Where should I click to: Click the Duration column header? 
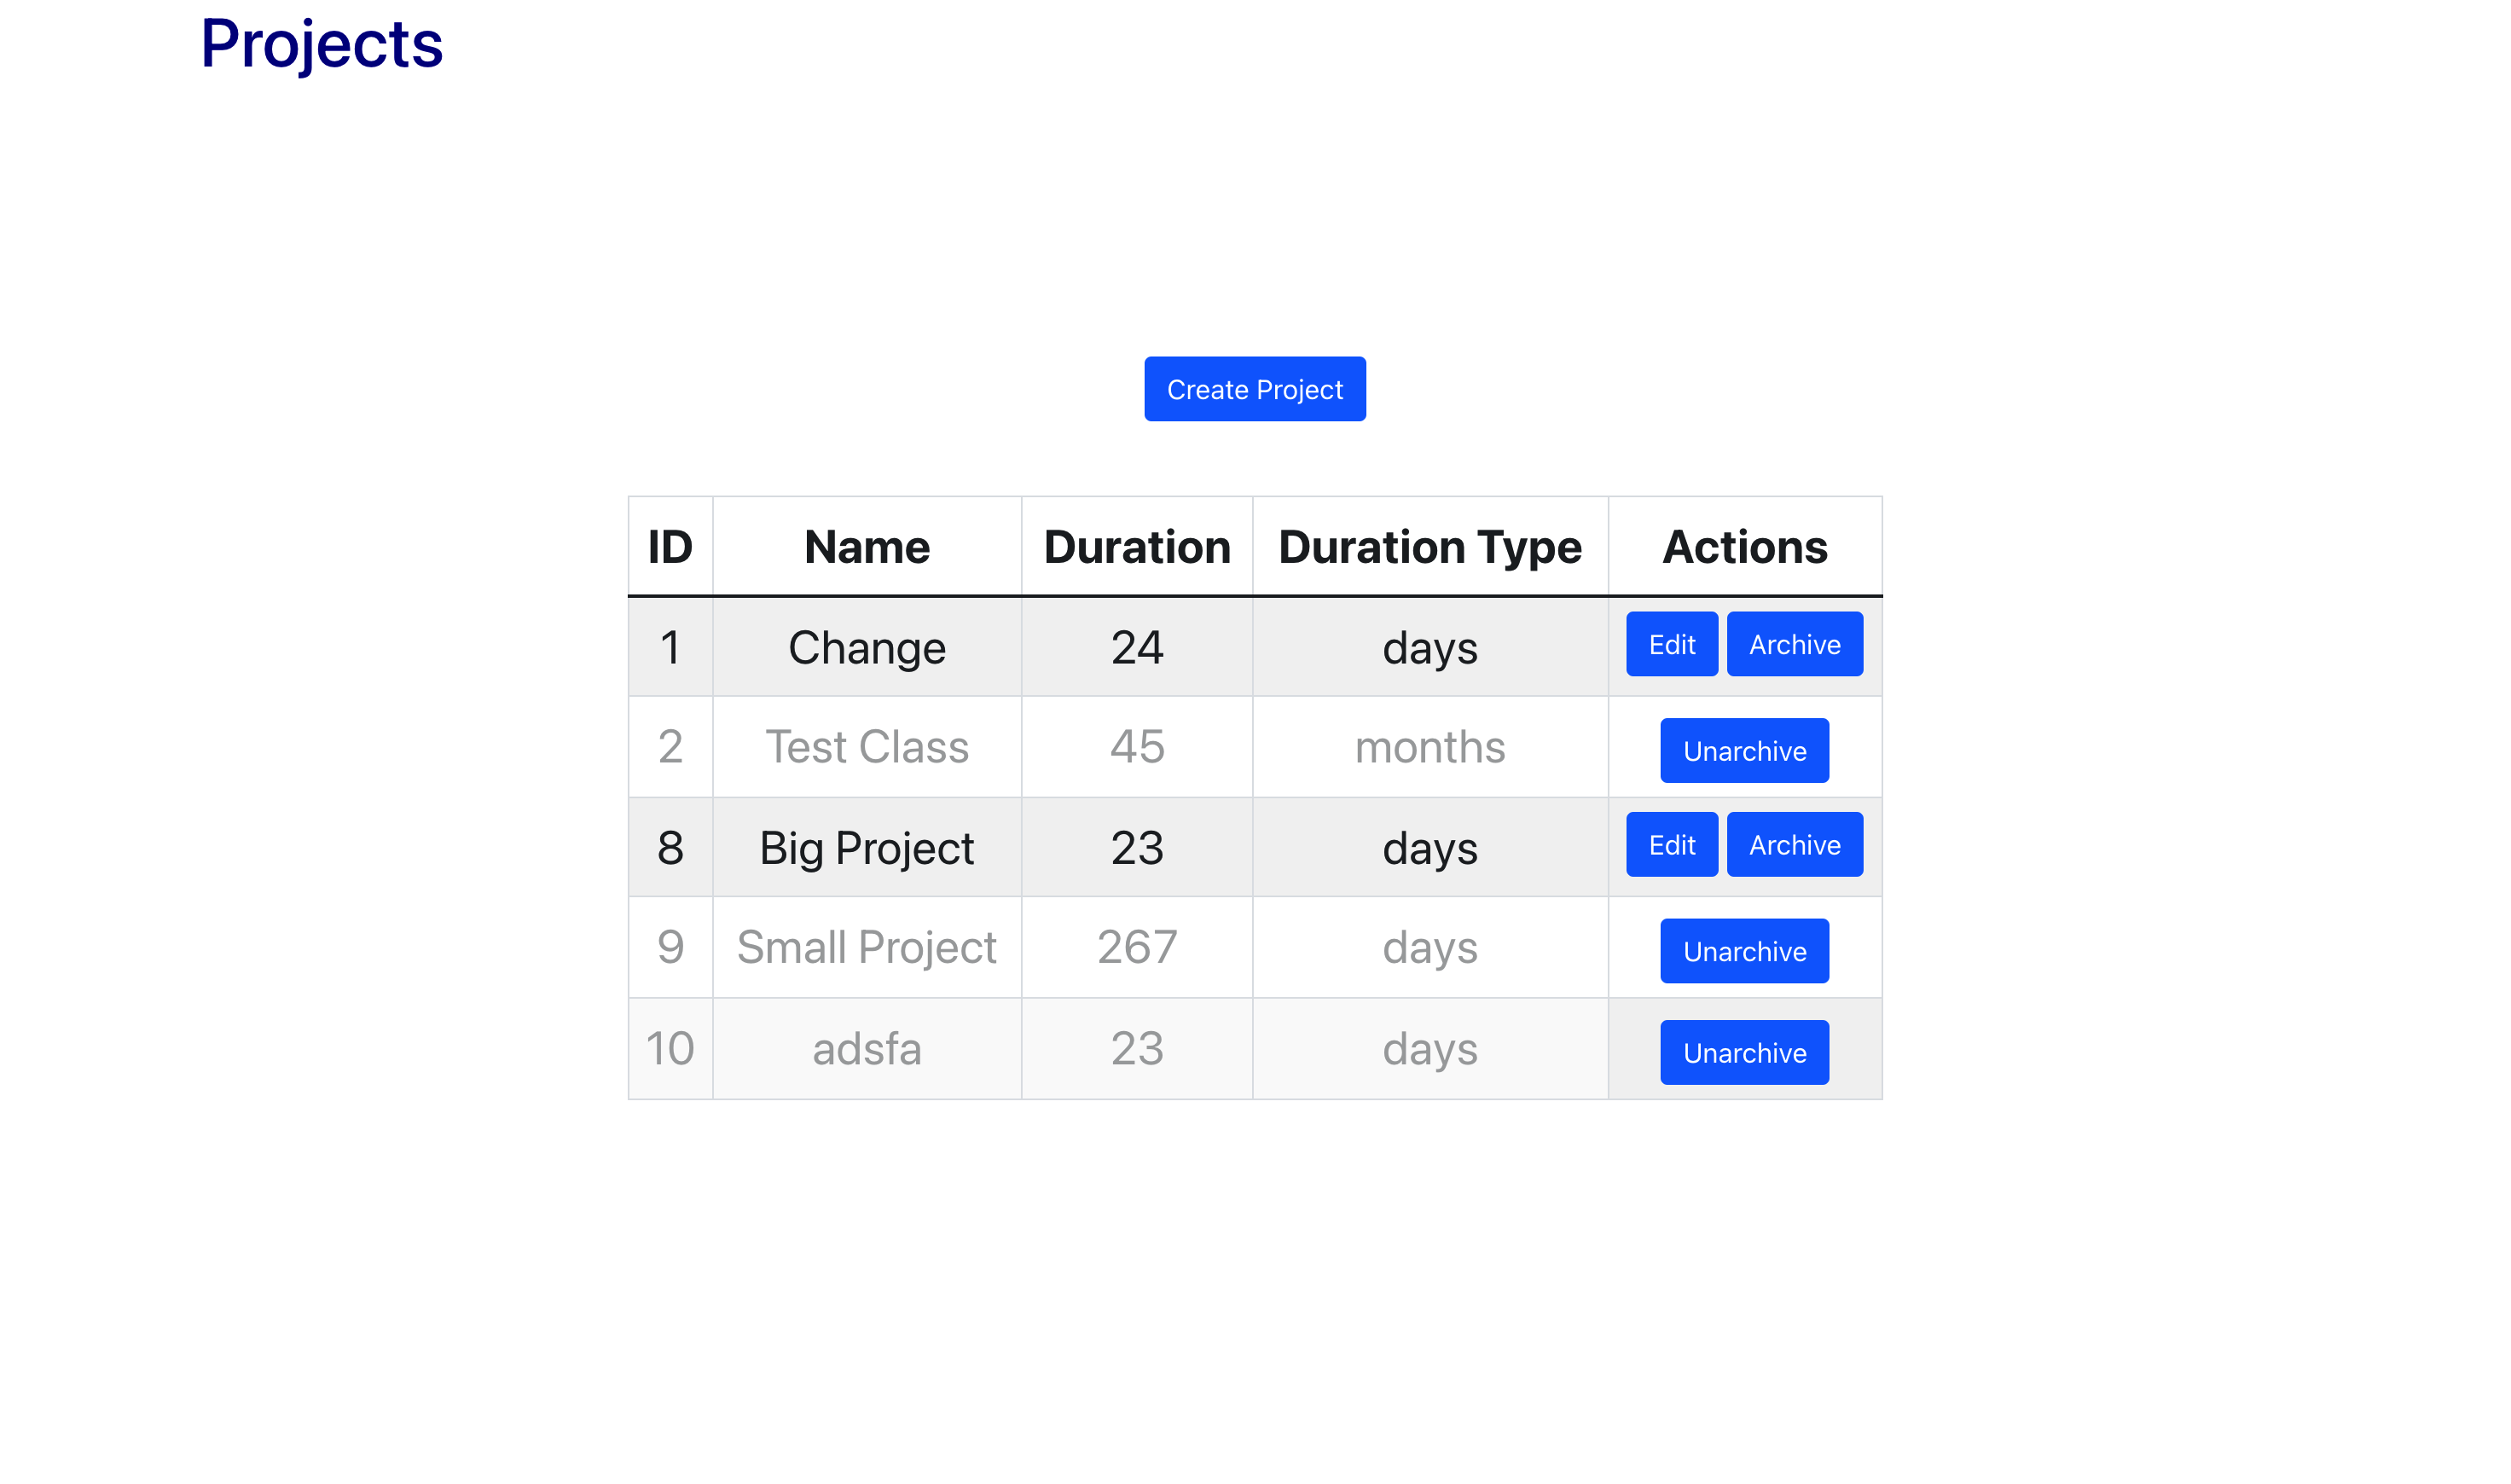1136,546
